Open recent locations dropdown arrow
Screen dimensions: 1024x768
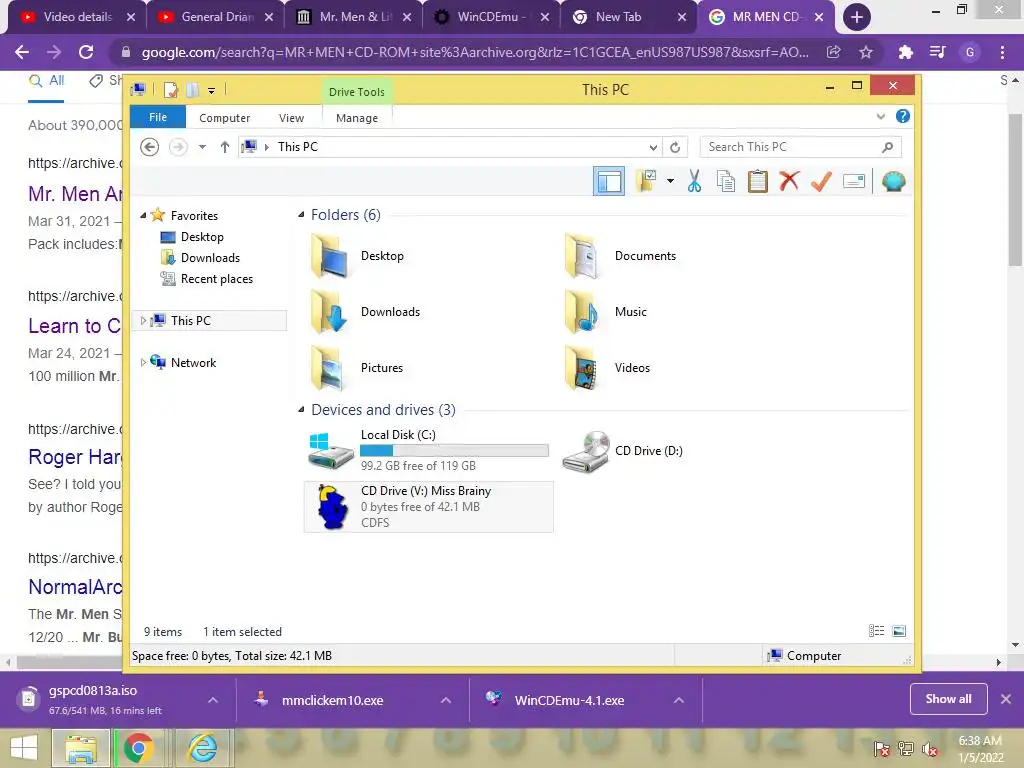tap(202, 148)
